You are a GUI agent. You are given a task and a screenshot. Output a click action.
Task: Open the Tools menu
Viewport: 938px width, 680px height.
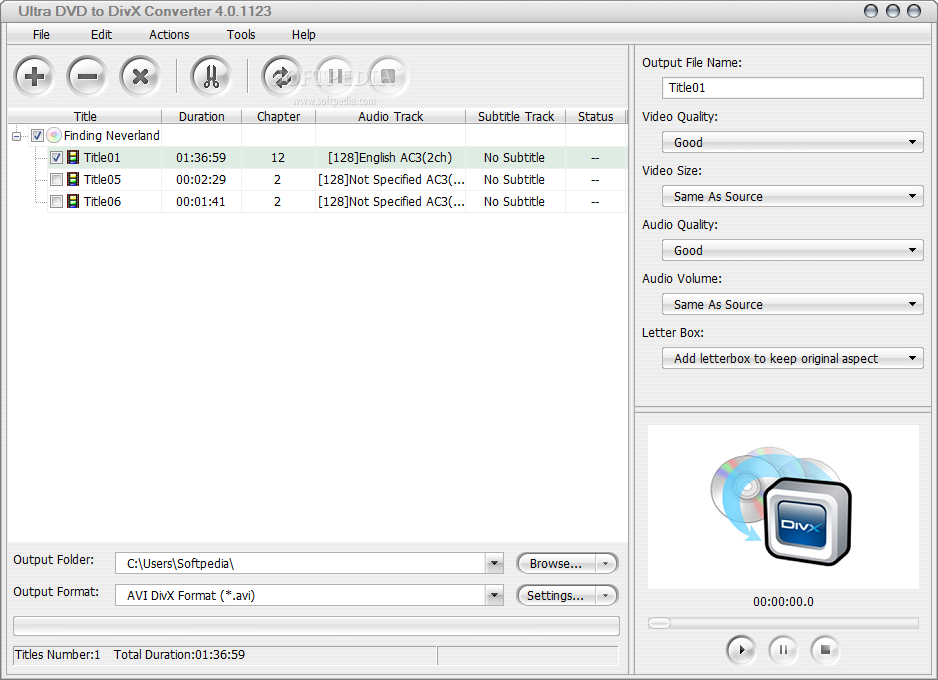[241, 35]
